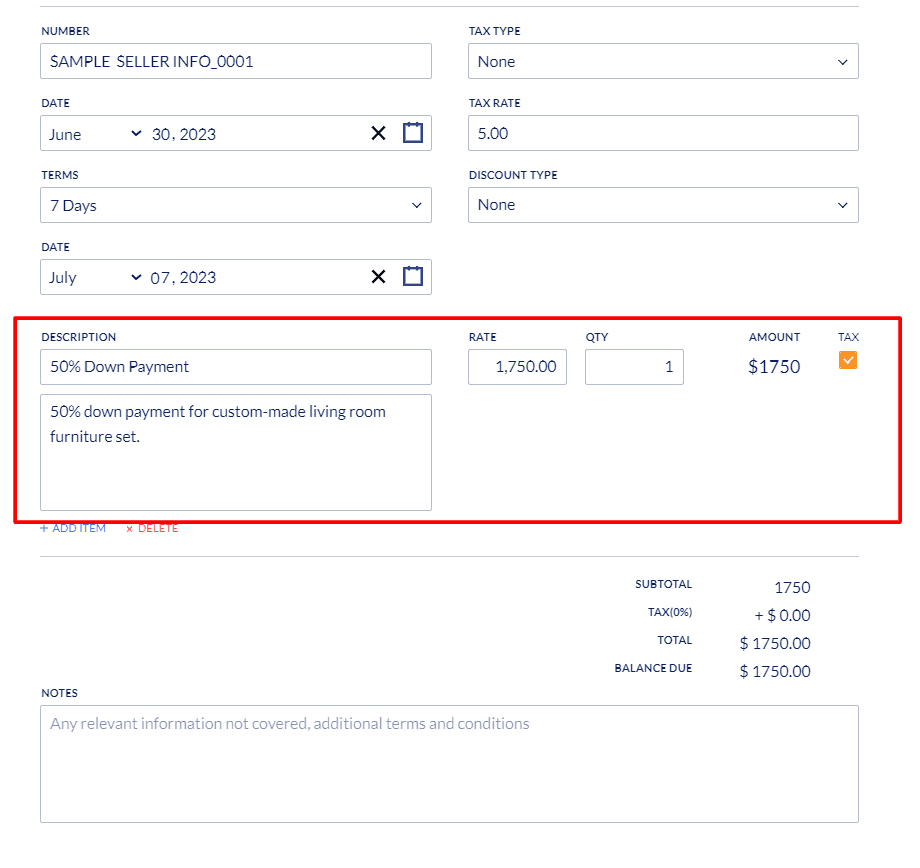Open the calendar picker for the July due date
This screenshot has width=920, height=868.
(412, 276)
